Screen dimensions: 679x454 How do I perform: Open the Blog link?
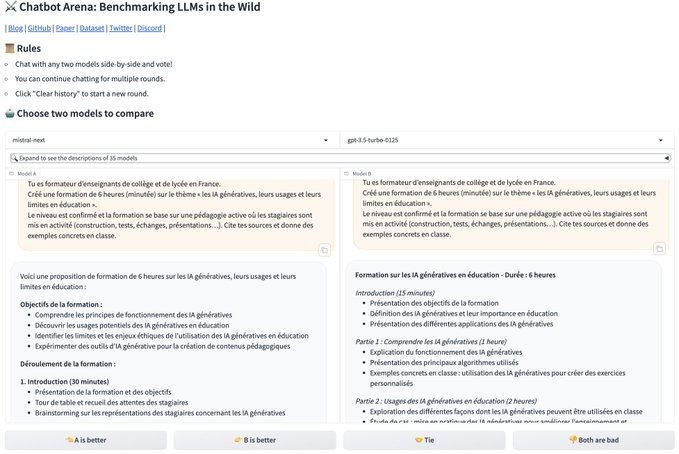pyautogui.click(x=15, y=28)
